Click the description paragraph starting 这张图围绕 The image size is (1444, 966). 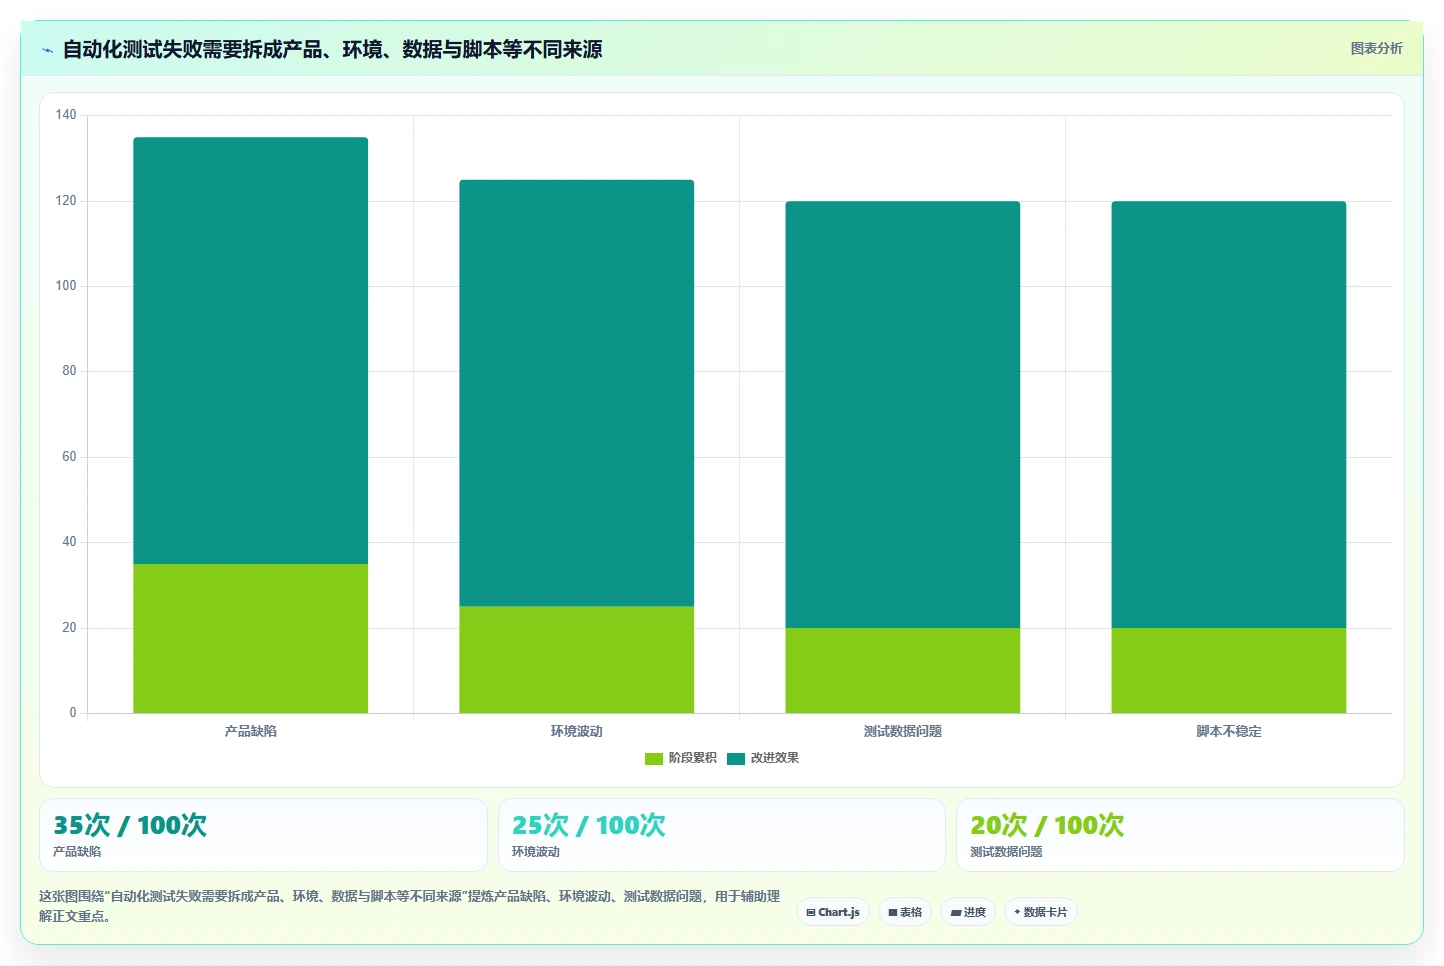click(409, 906)
